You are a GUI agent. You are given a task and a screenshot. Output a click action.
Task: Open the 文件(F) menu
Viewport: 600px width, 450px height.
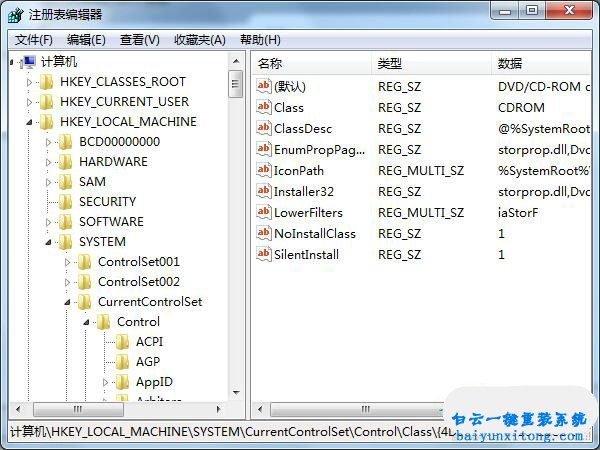coord(33,40)
